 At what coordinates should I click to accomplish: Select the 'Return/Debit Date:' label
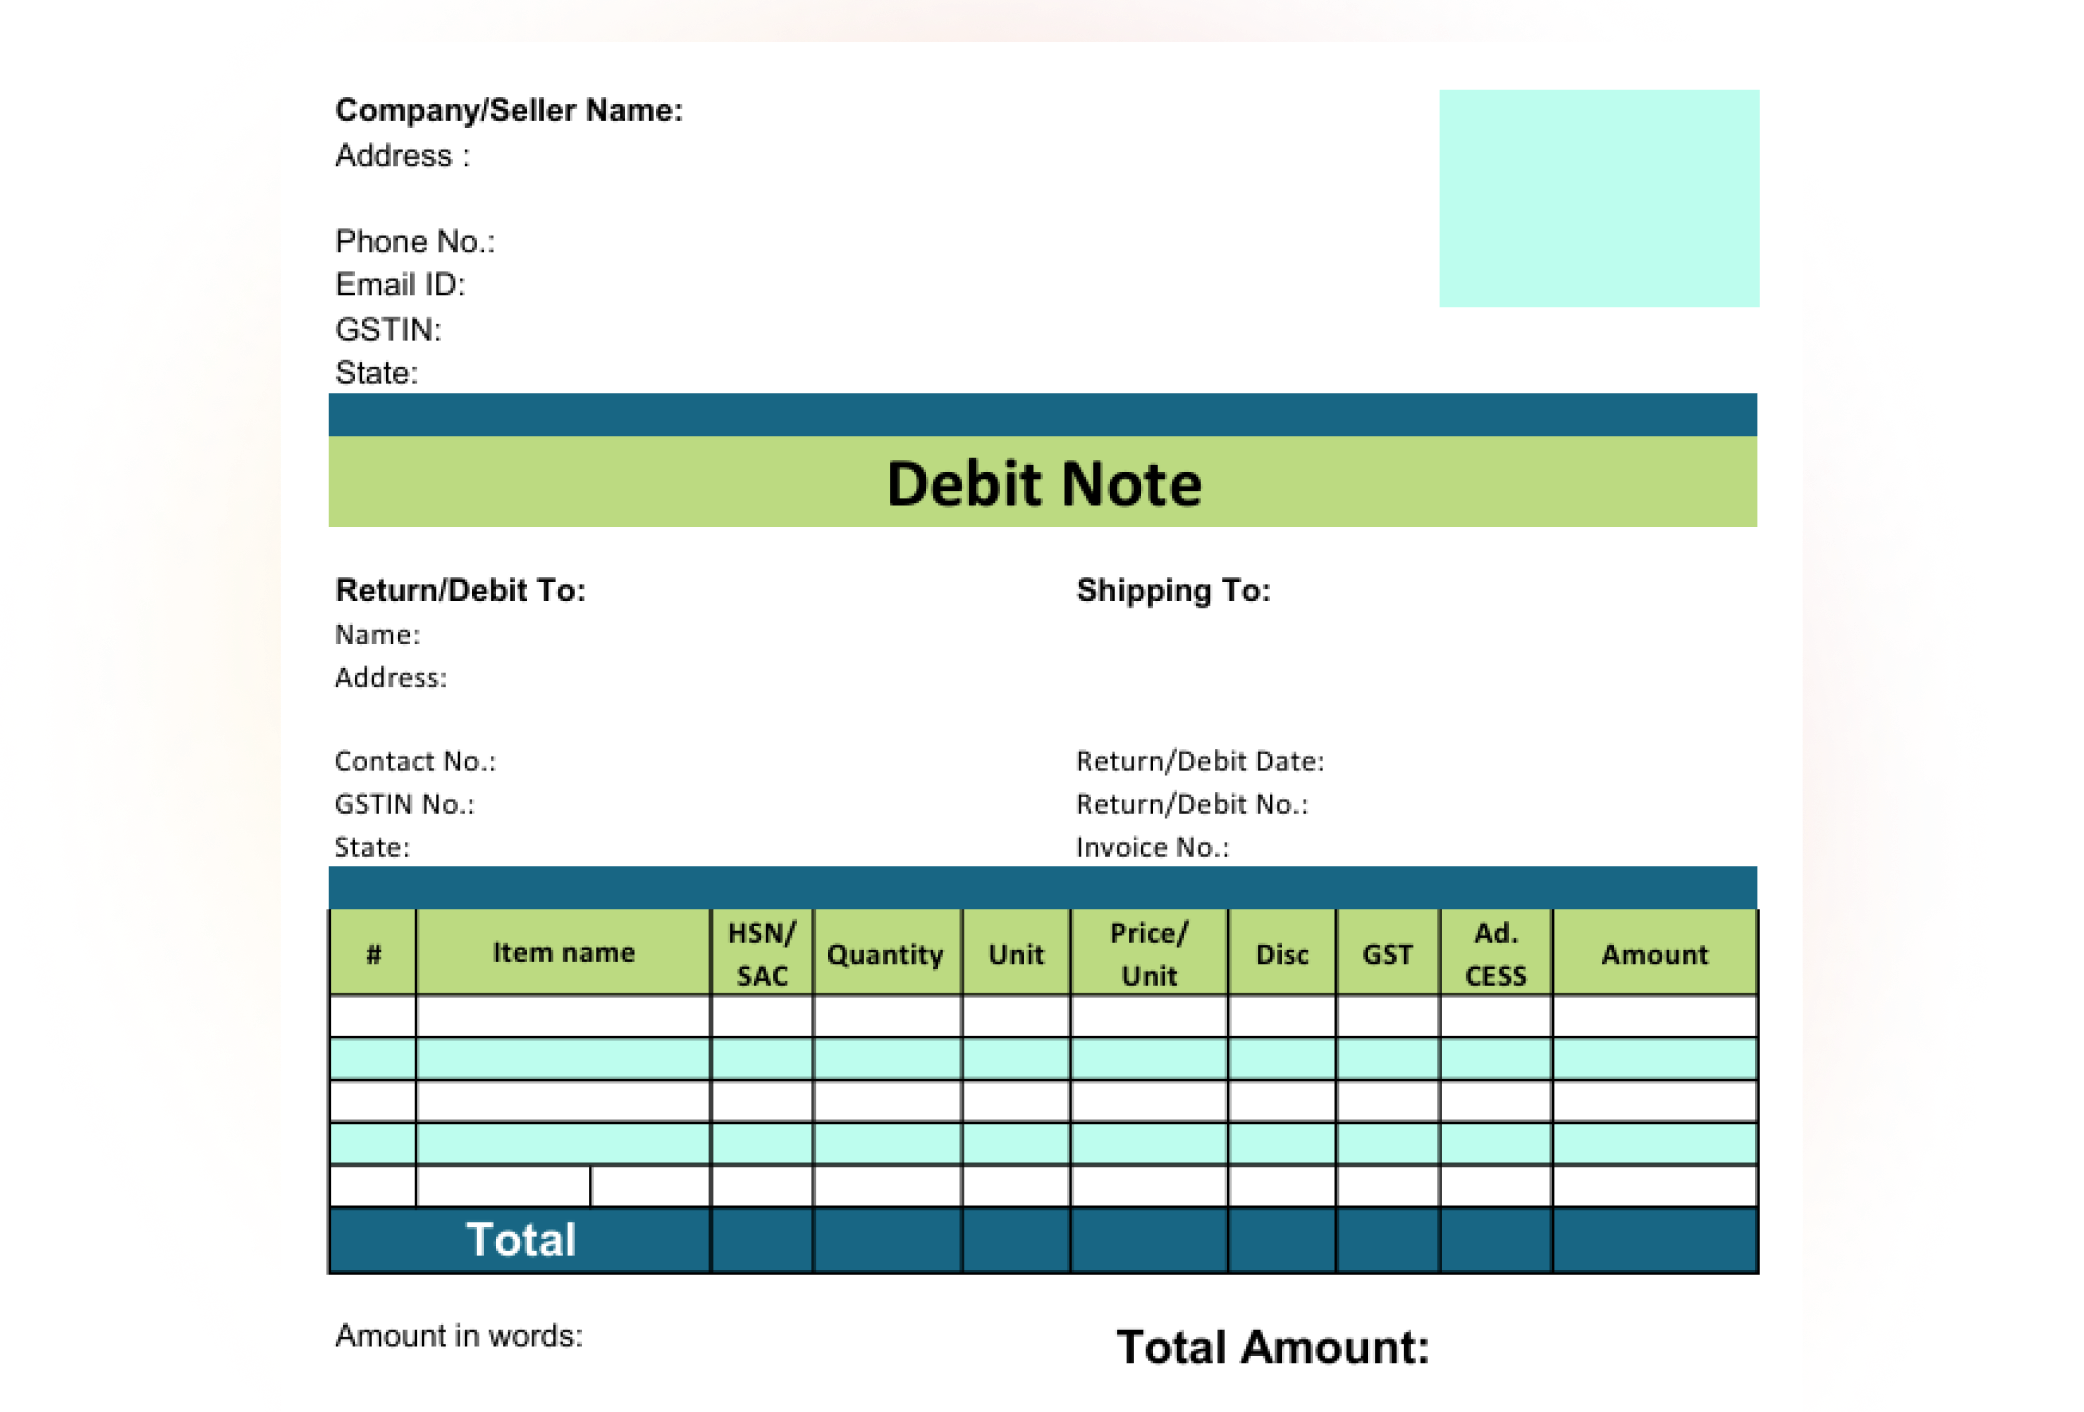click(x=1200, y=761)
